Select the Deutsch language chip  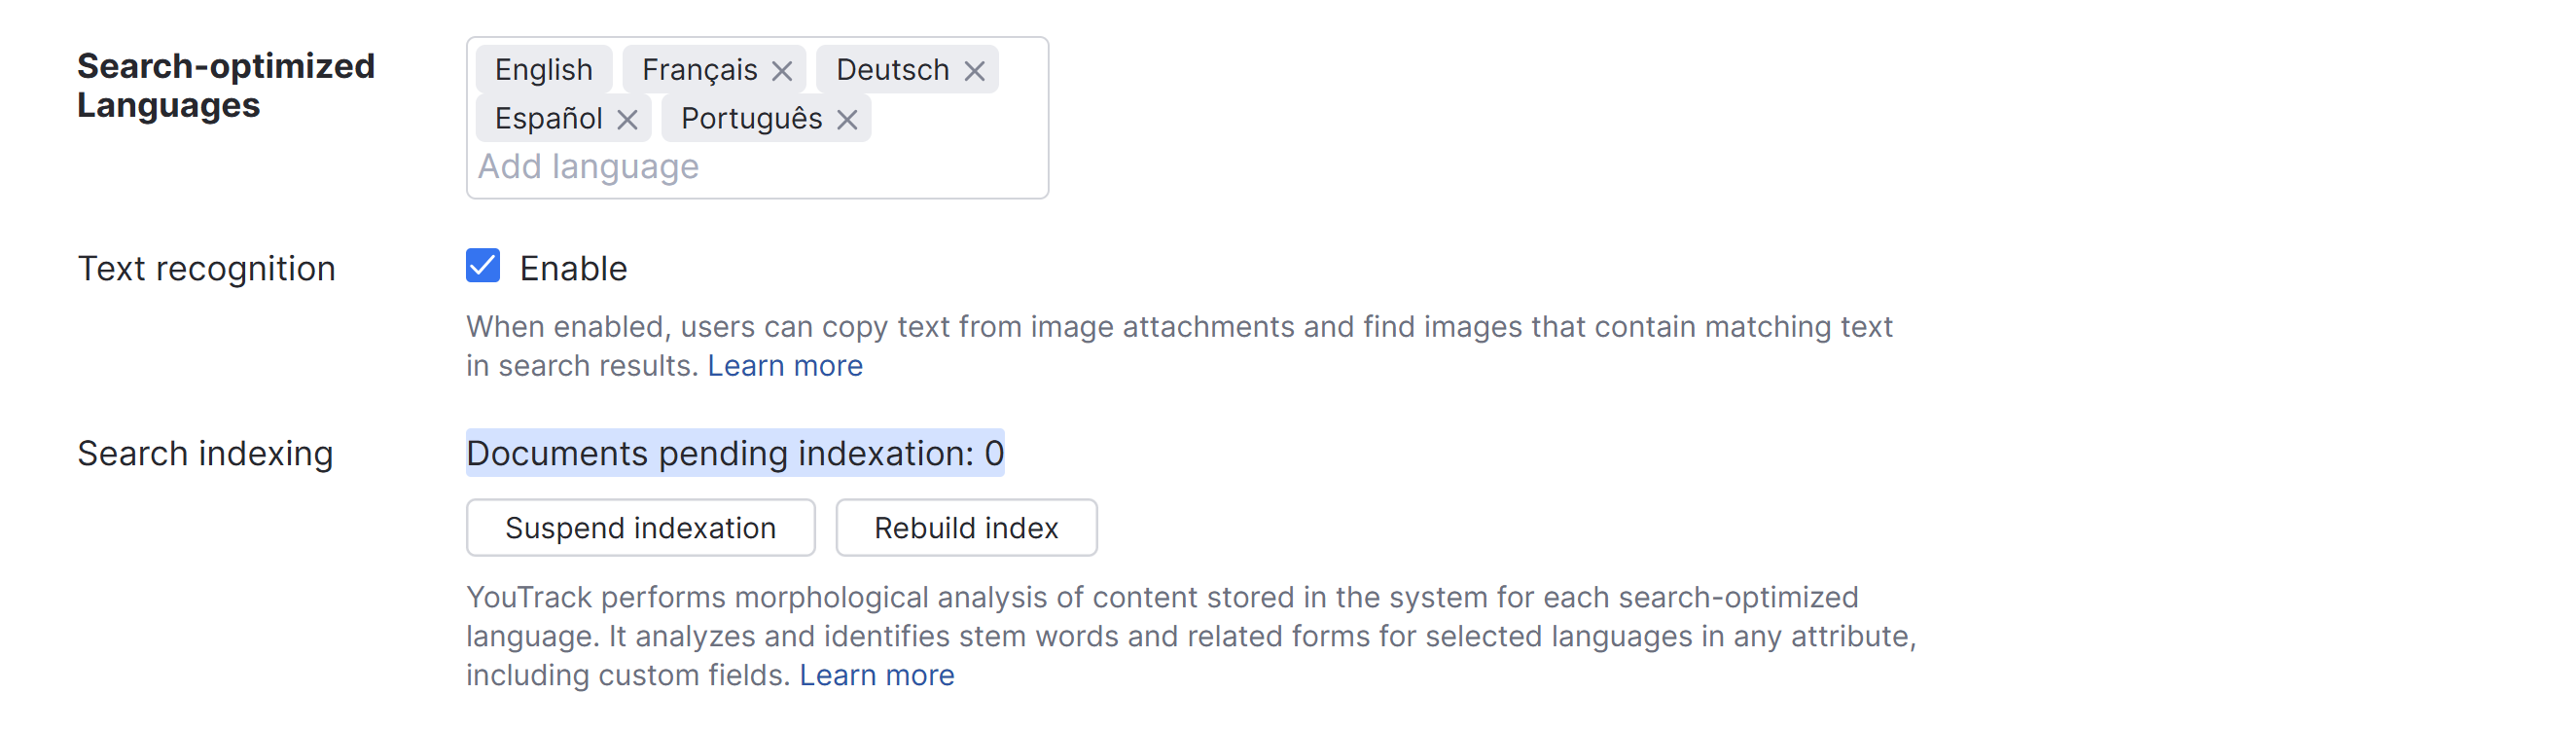tap(893, 69)
